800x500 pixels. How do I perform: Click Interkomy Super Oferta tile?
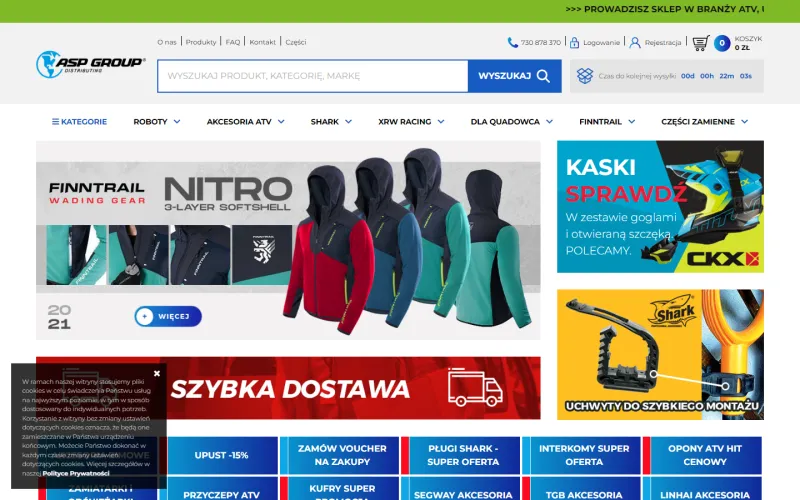point(584,455)
